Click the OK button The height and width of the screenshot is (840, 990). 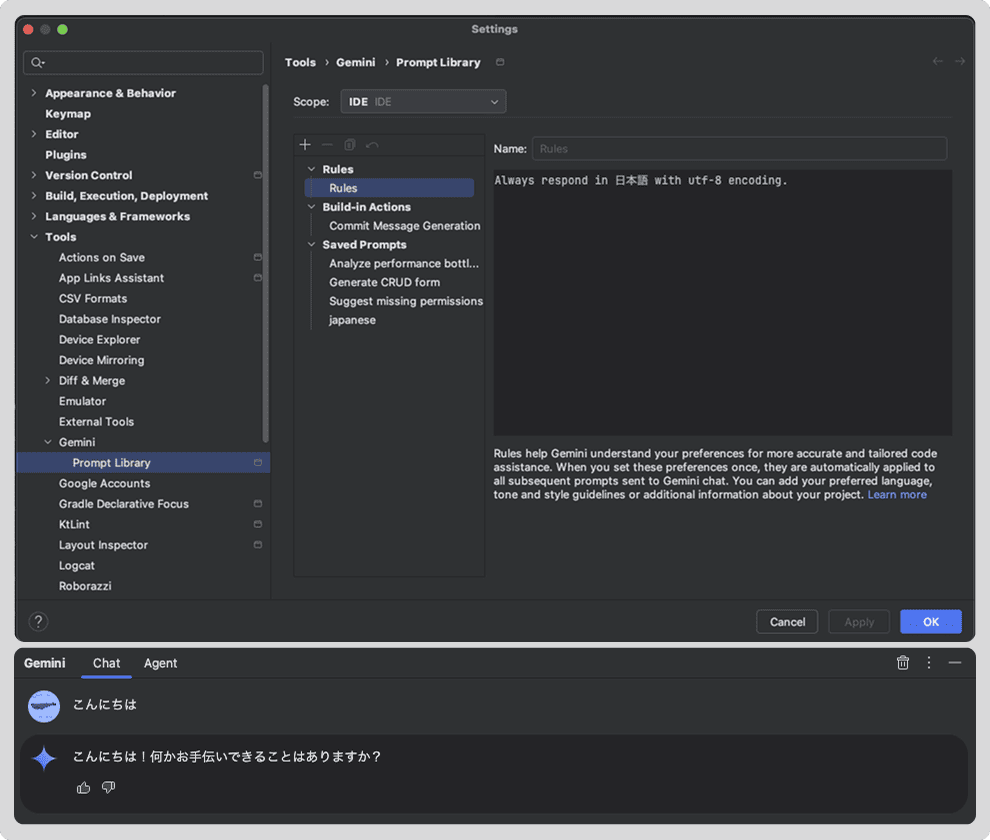click(931, 622)
